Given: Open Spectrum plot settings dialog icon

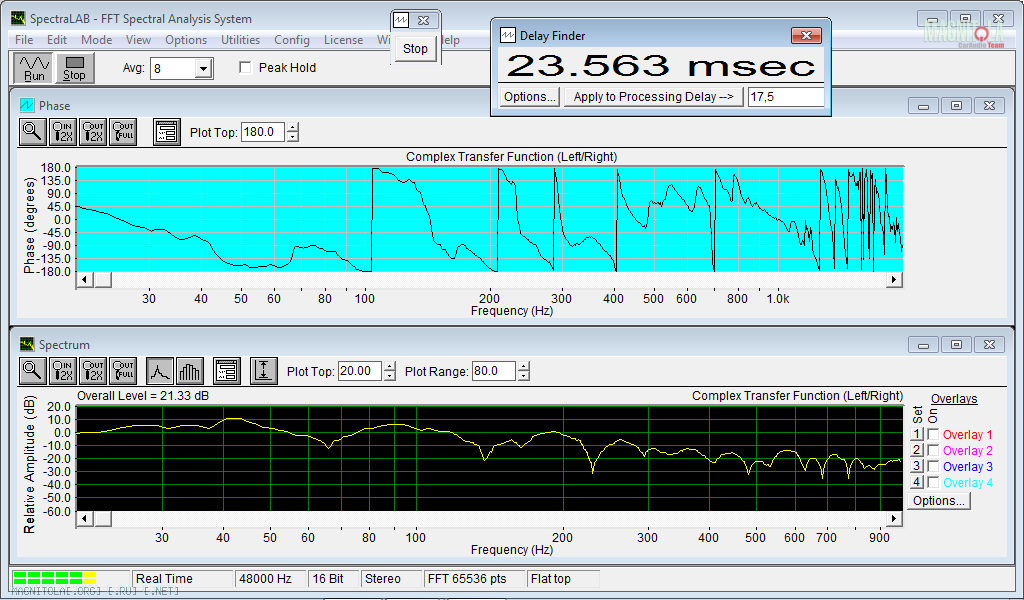Looking at the screenshot, I should (x=226, y=371).
